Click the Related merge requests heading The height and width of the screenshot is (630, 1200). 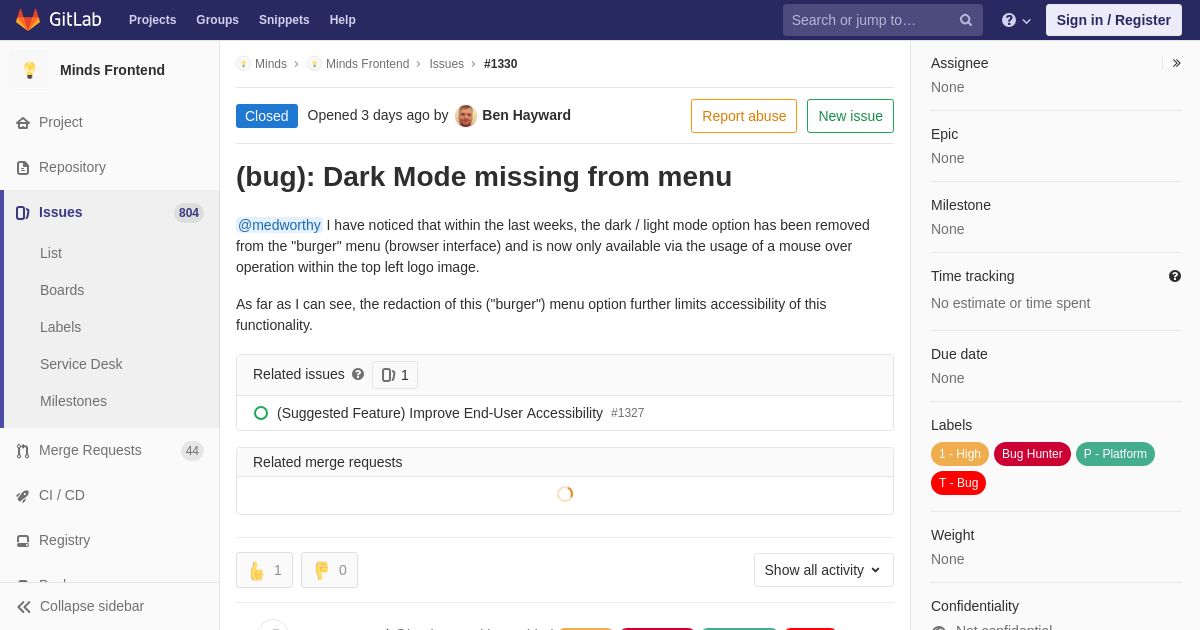tap(328, 462)
